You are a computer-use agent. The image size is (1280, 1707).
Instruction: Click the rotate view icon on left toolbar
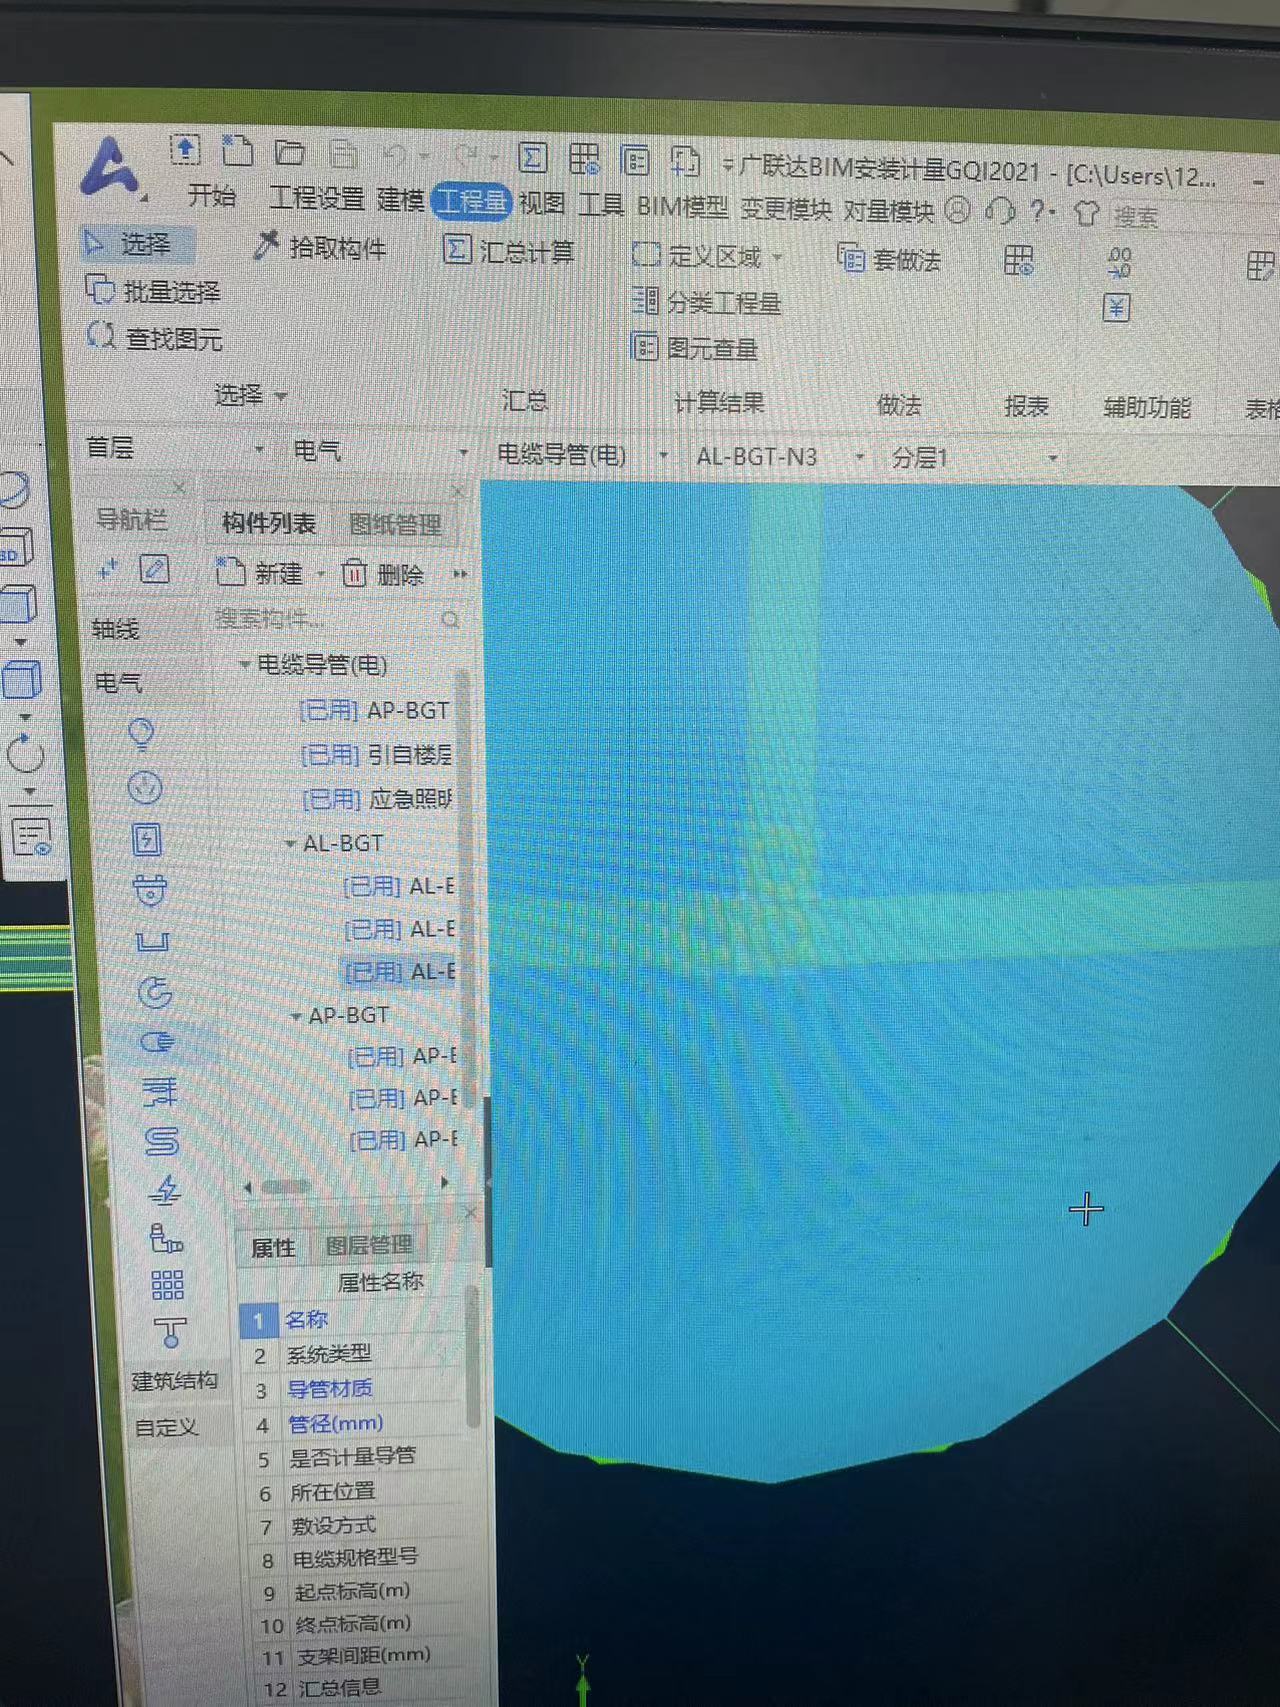[25, 753]
